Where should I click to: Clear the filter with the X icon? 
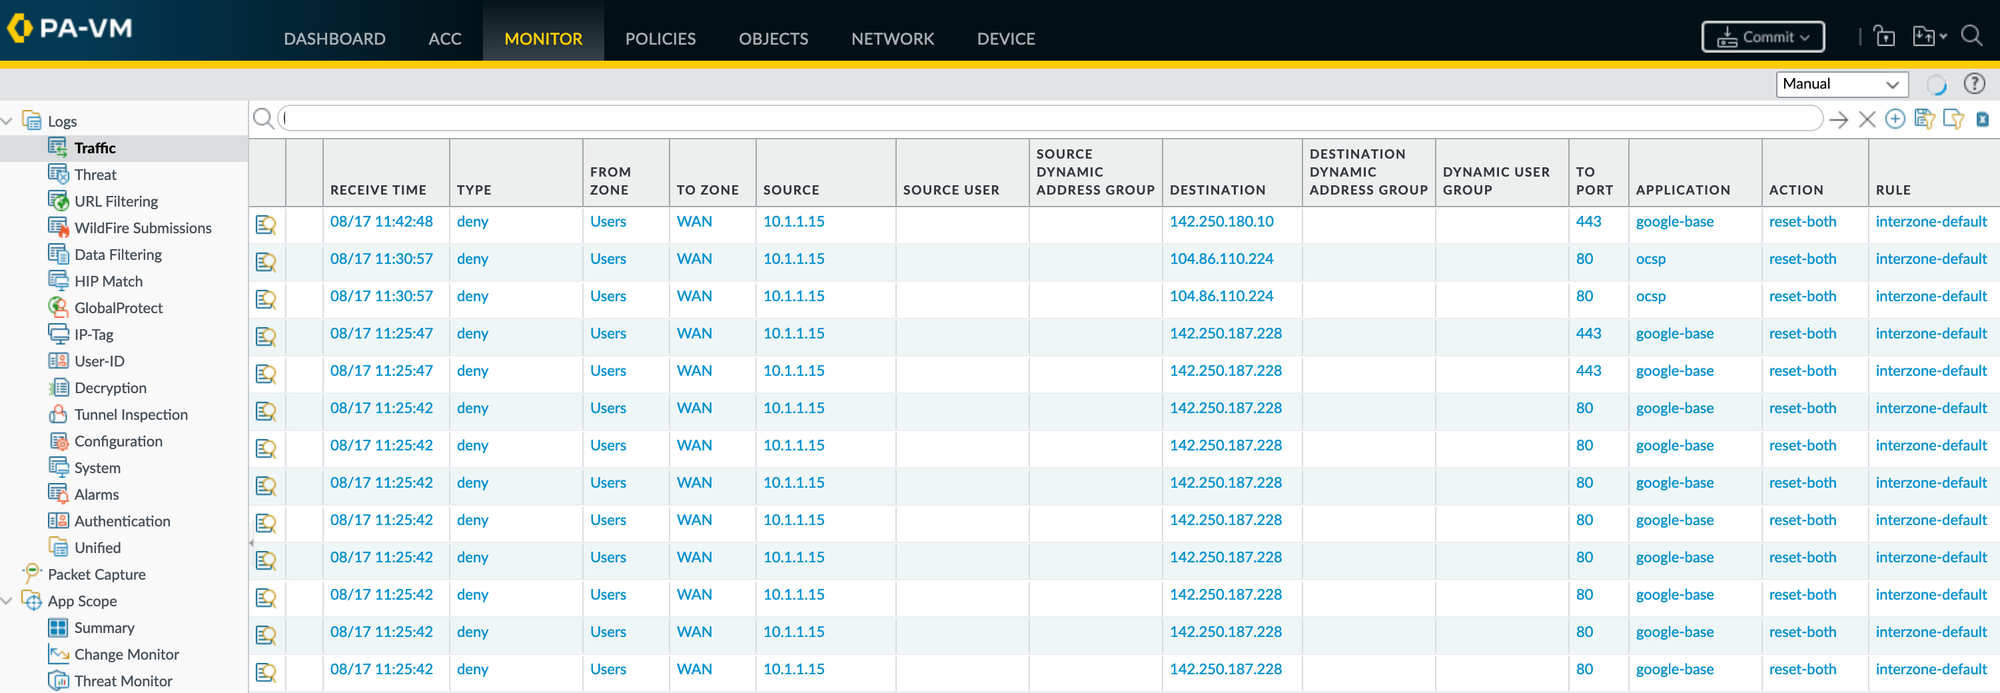tap(1866, 120)
